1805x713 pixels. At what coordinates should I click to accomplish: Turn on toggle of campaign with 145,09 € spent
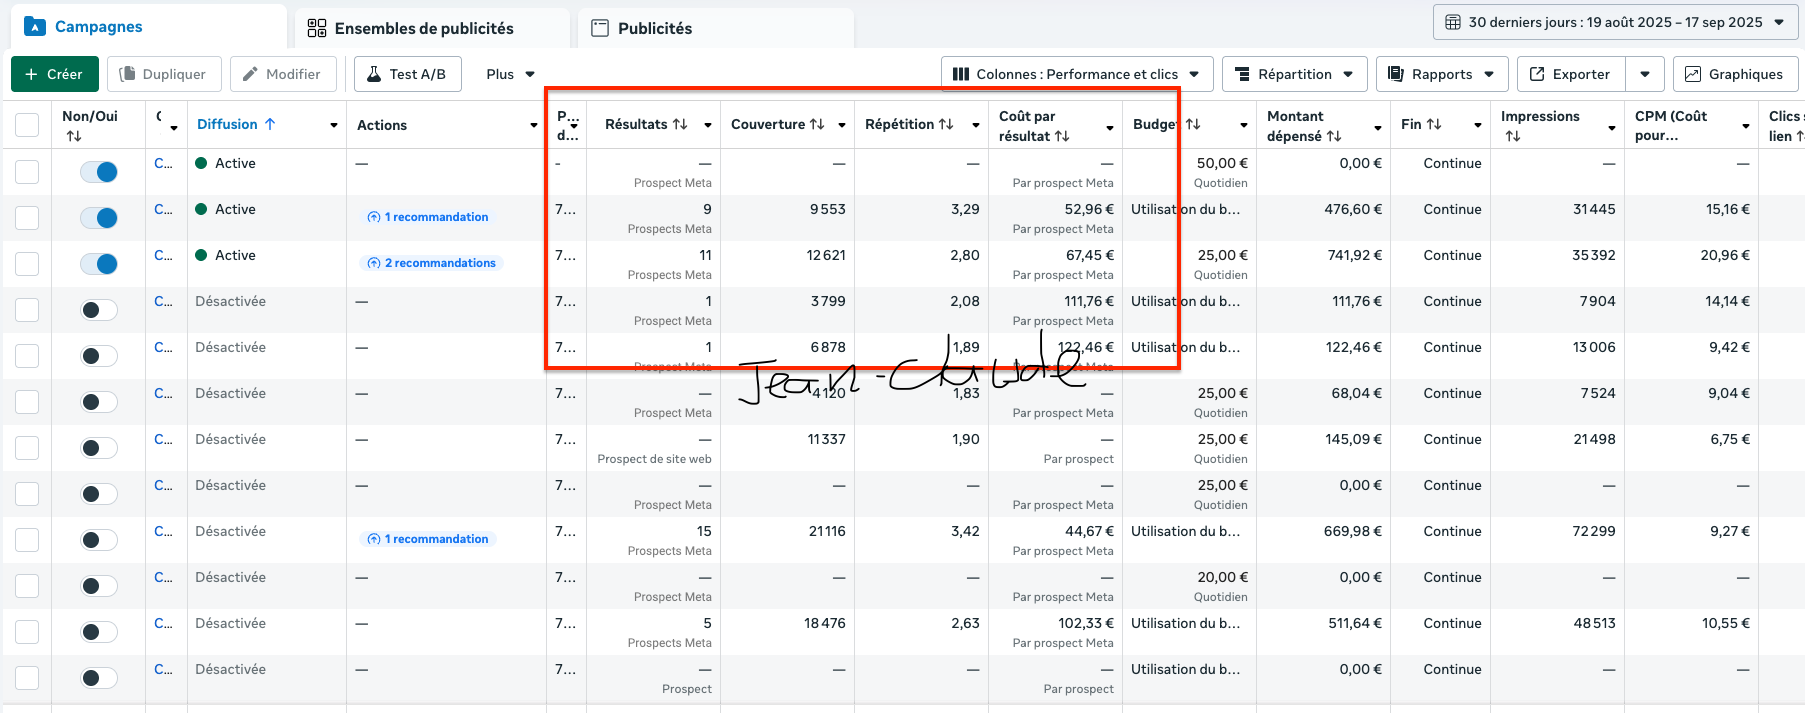(x=99, y=448)
